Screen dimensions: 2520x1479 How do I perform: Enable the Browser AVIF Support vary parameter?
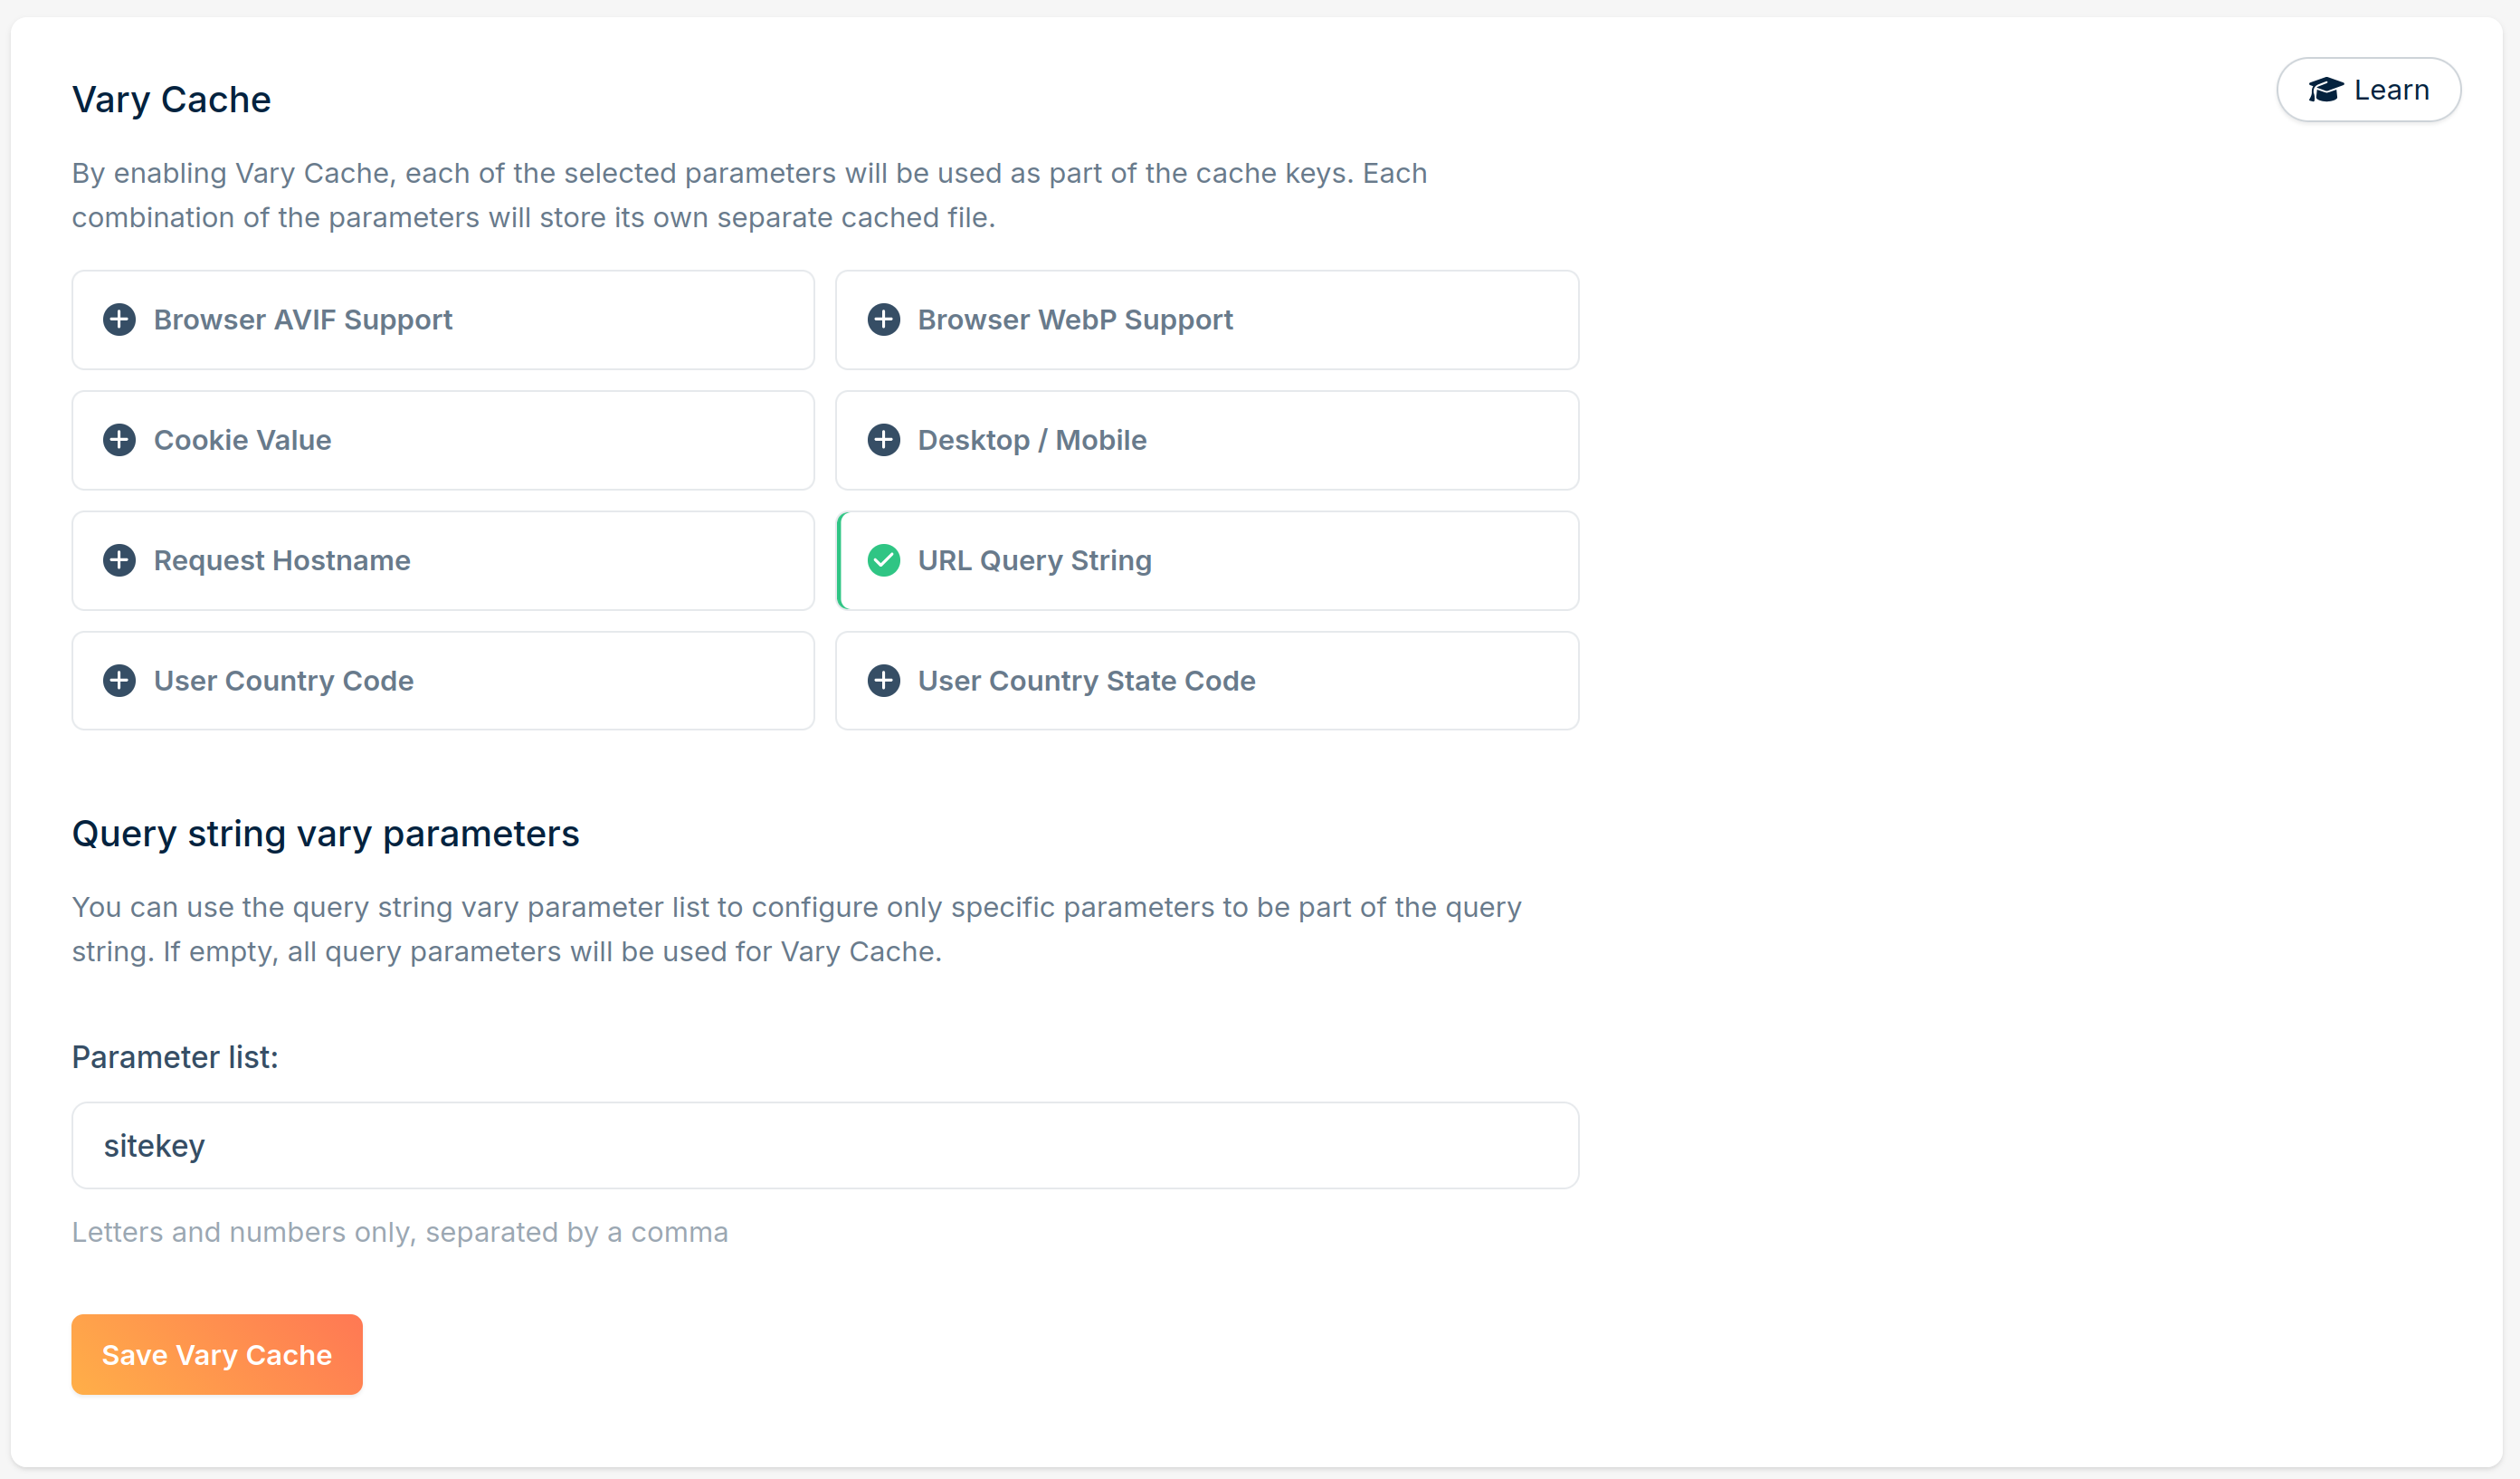pos(443,319)
